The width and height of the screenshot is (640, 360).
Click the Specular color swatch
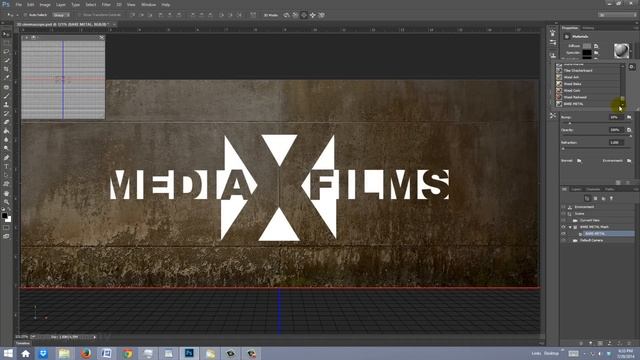coord(587,53)
